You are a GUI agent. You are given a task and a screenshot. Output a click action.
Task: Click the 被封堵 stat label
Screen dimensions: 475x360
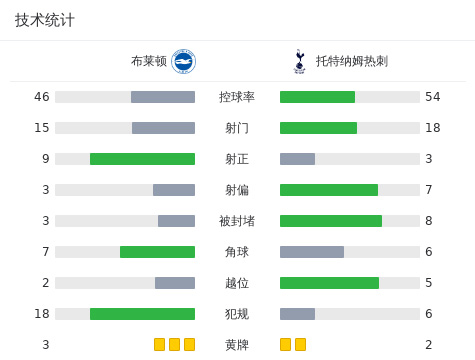[x=237, y=221]
